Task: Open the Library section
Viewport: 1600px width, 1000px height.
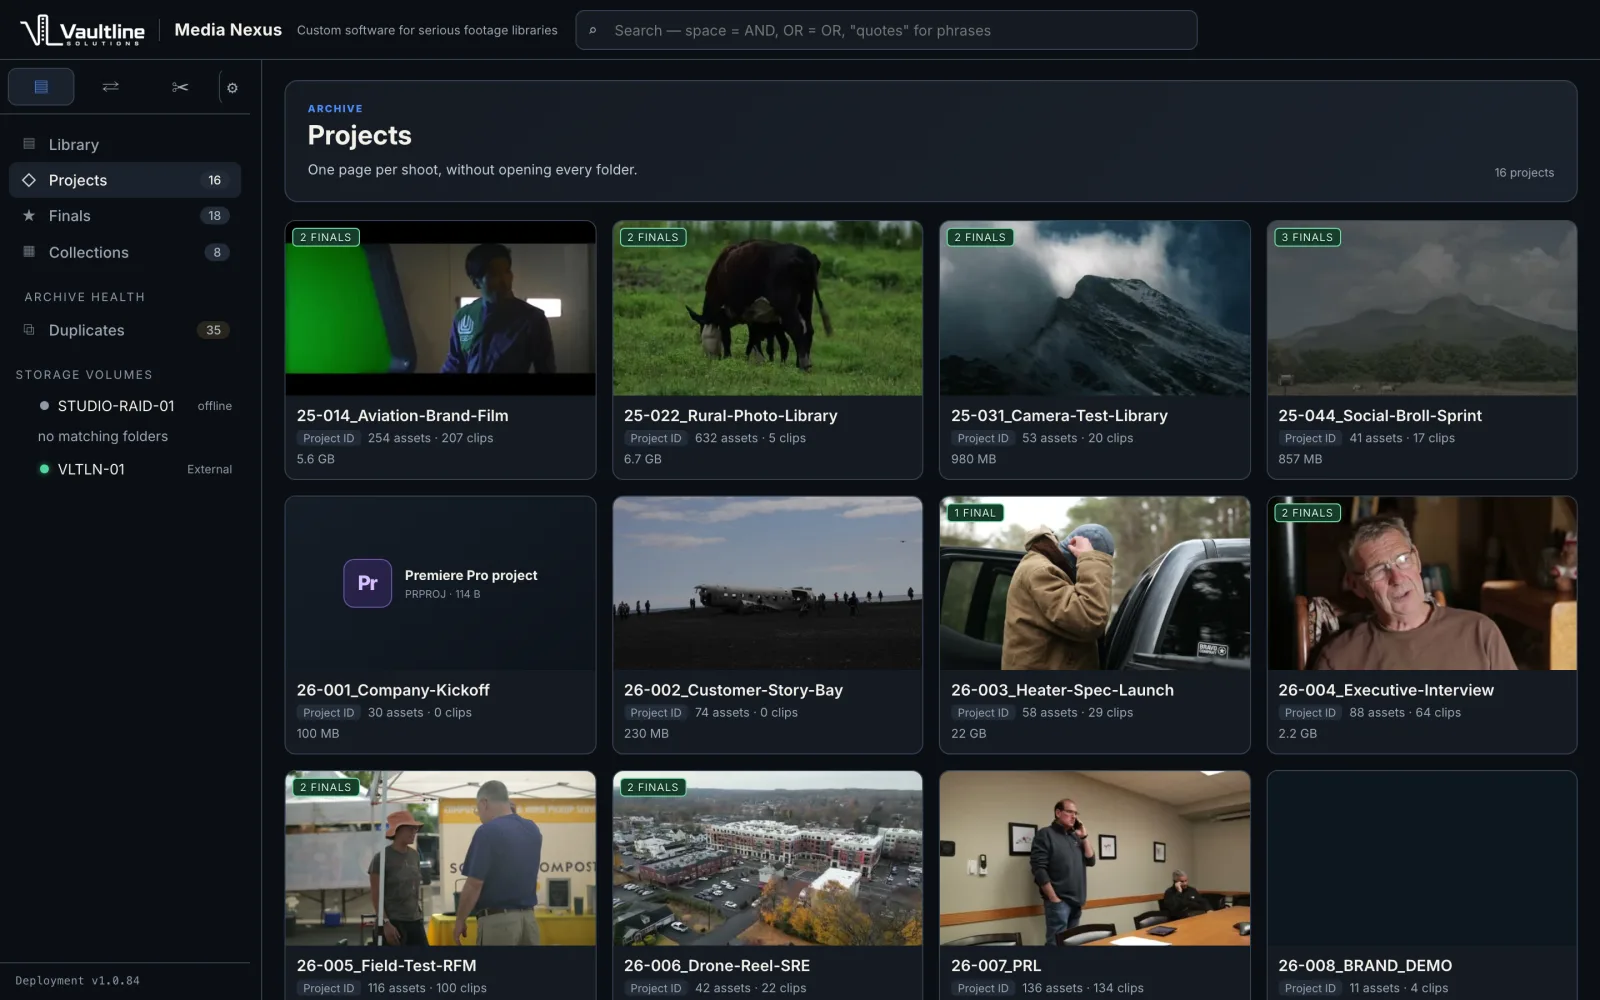Action: [125, 144]
